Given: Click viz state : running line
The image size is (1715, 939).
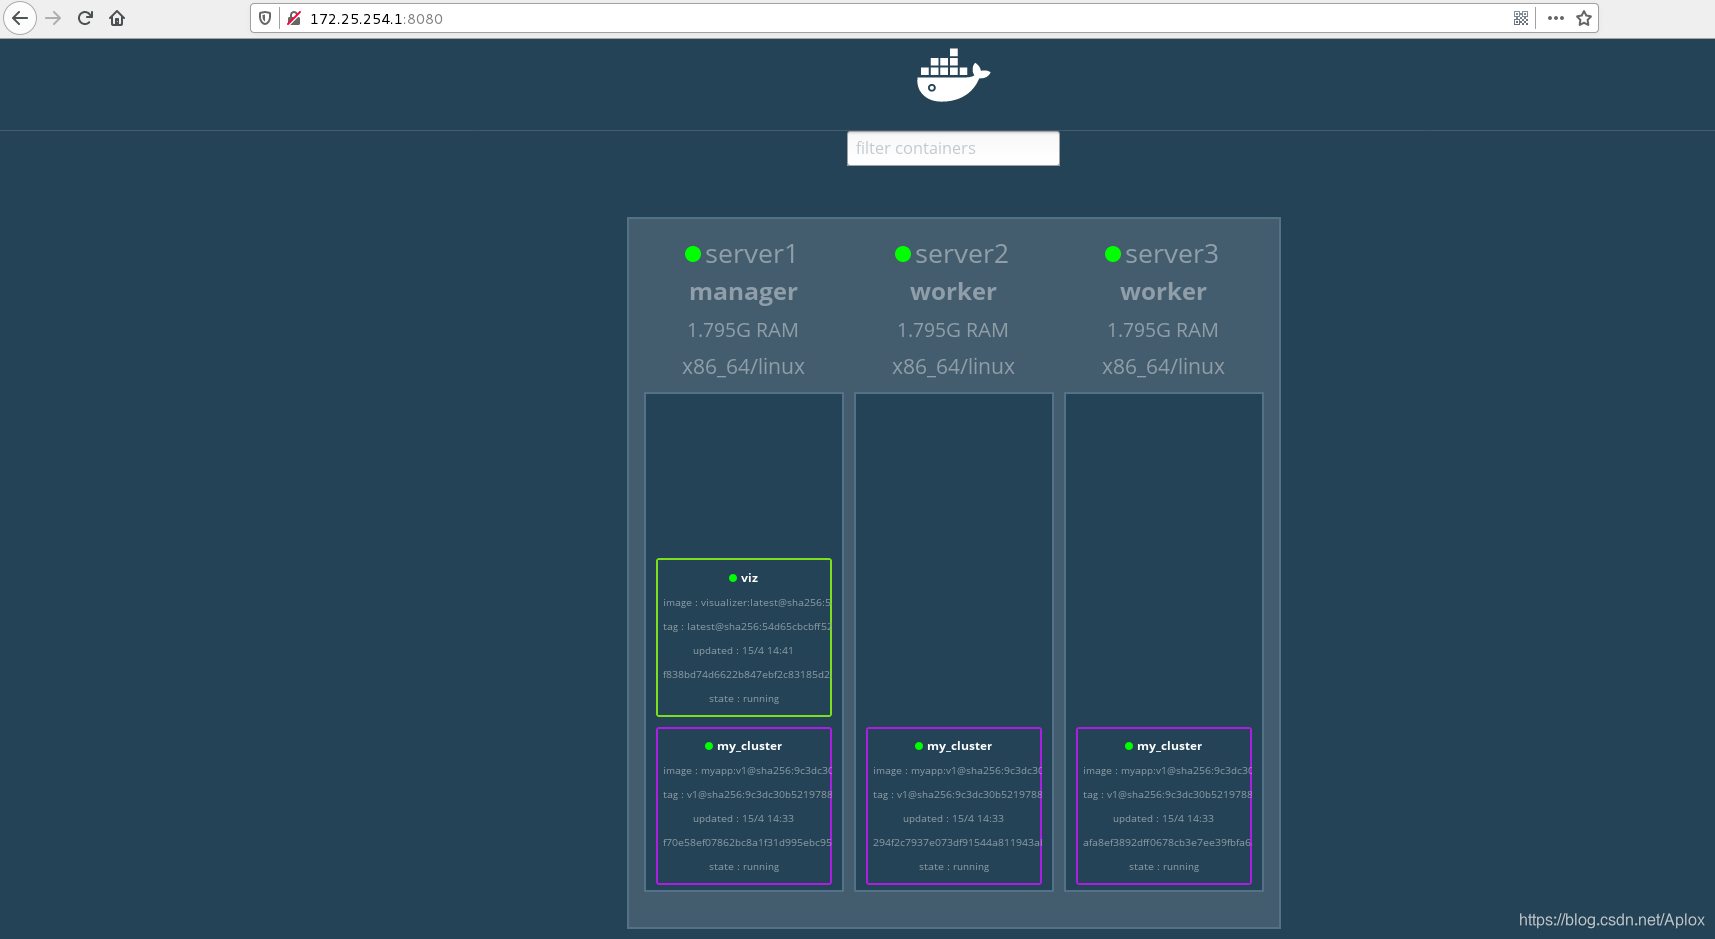Looking at the screenshot, I should click(743, 699).
